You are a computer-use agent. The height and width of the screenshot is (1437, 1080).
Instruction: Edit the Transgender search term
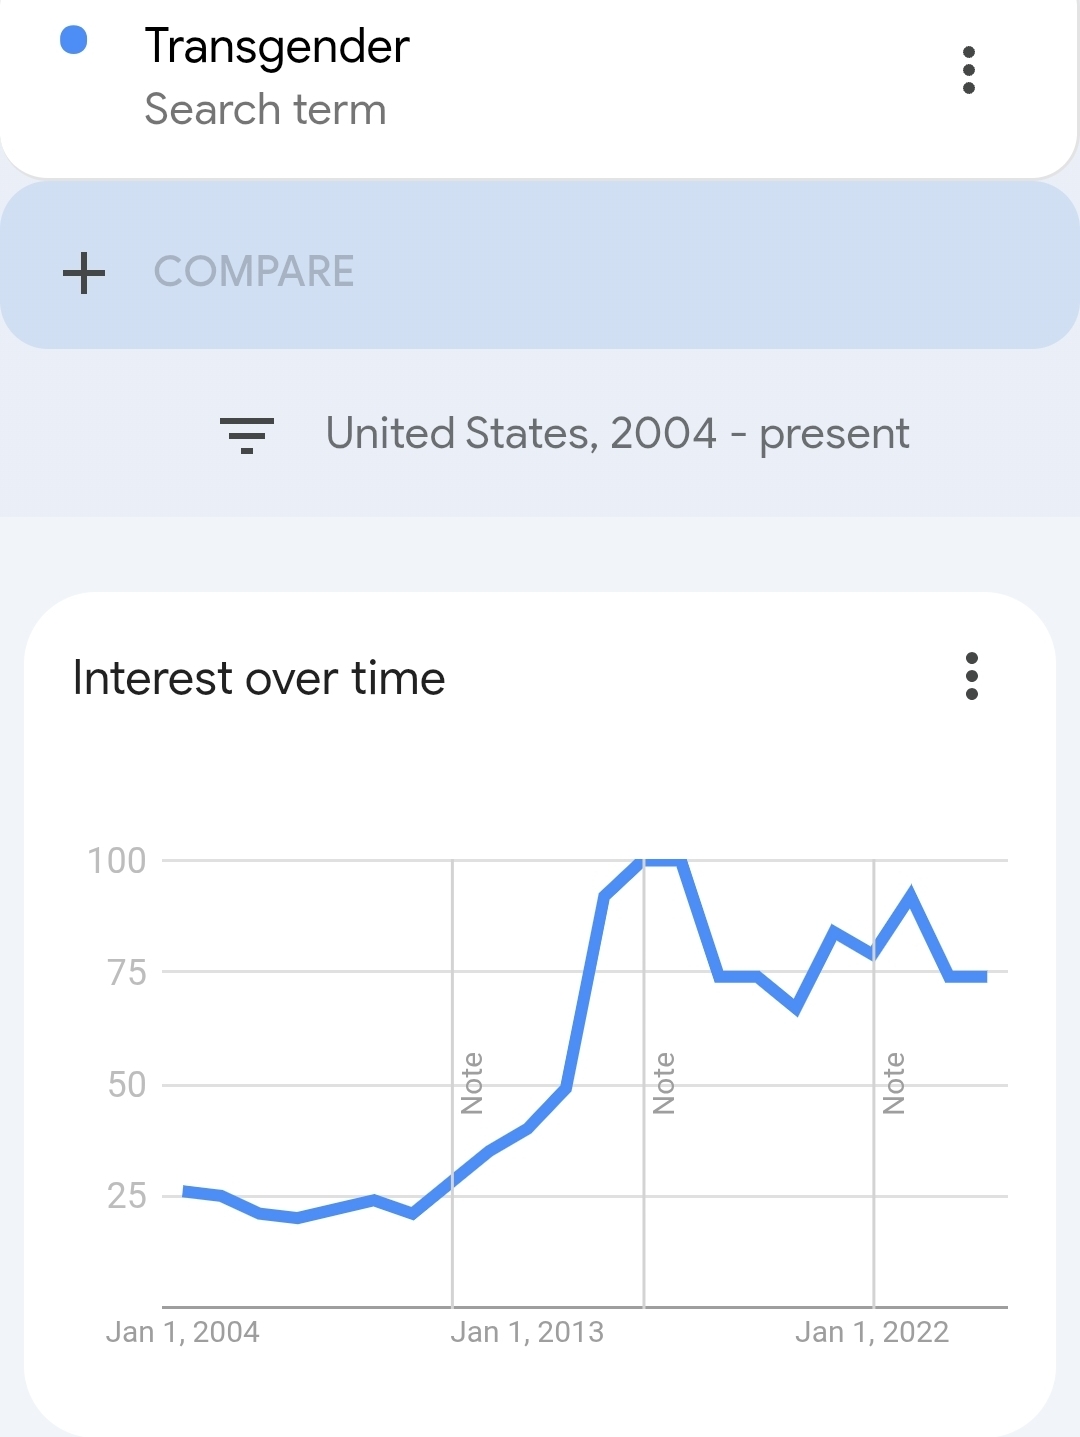point(277,47)
